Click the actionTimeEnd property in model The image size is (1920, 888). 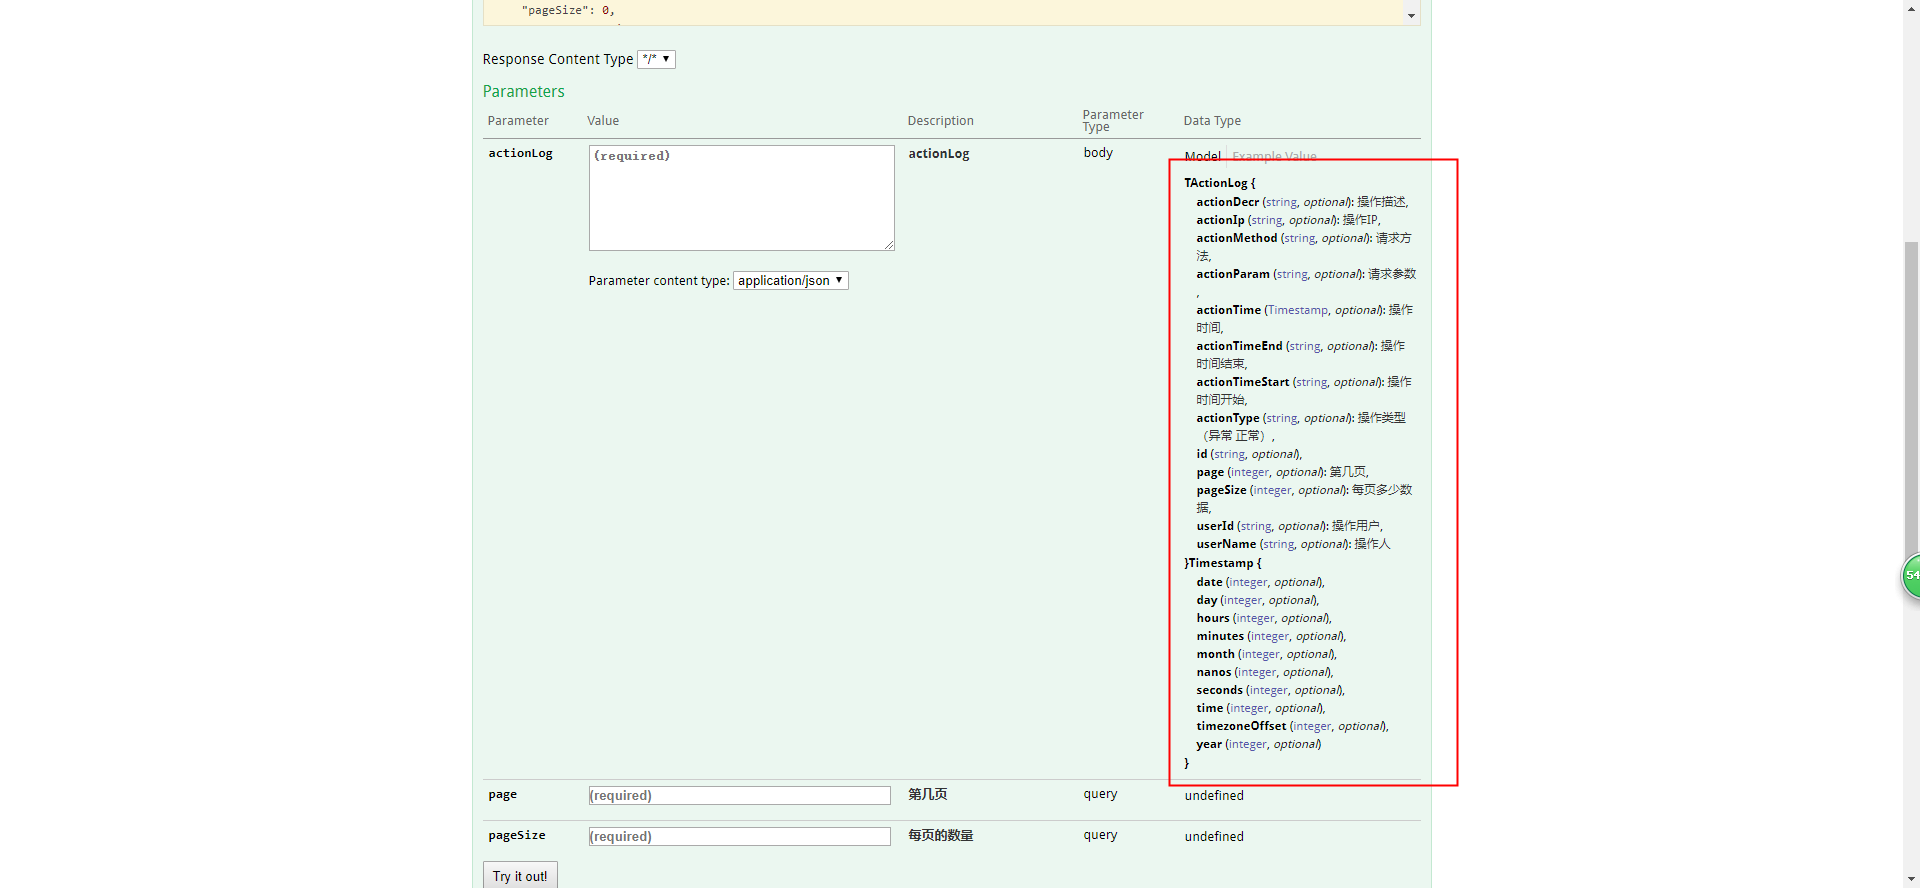1239,346
